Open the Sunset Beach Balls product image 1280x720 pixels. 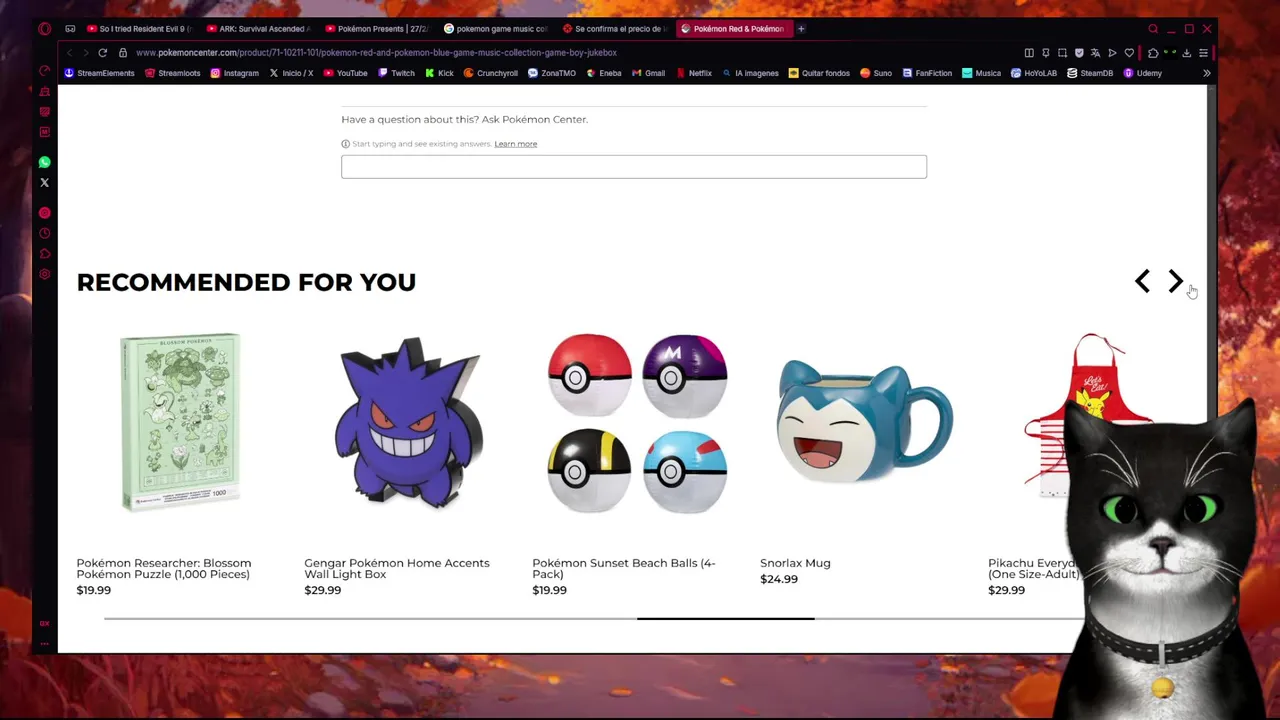(x=637, y=422)
